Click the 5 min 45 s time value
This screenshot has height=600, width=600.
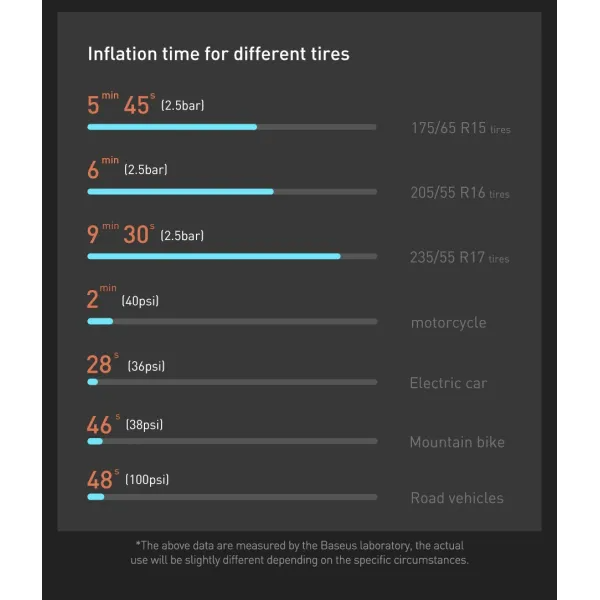click(121, 104)
